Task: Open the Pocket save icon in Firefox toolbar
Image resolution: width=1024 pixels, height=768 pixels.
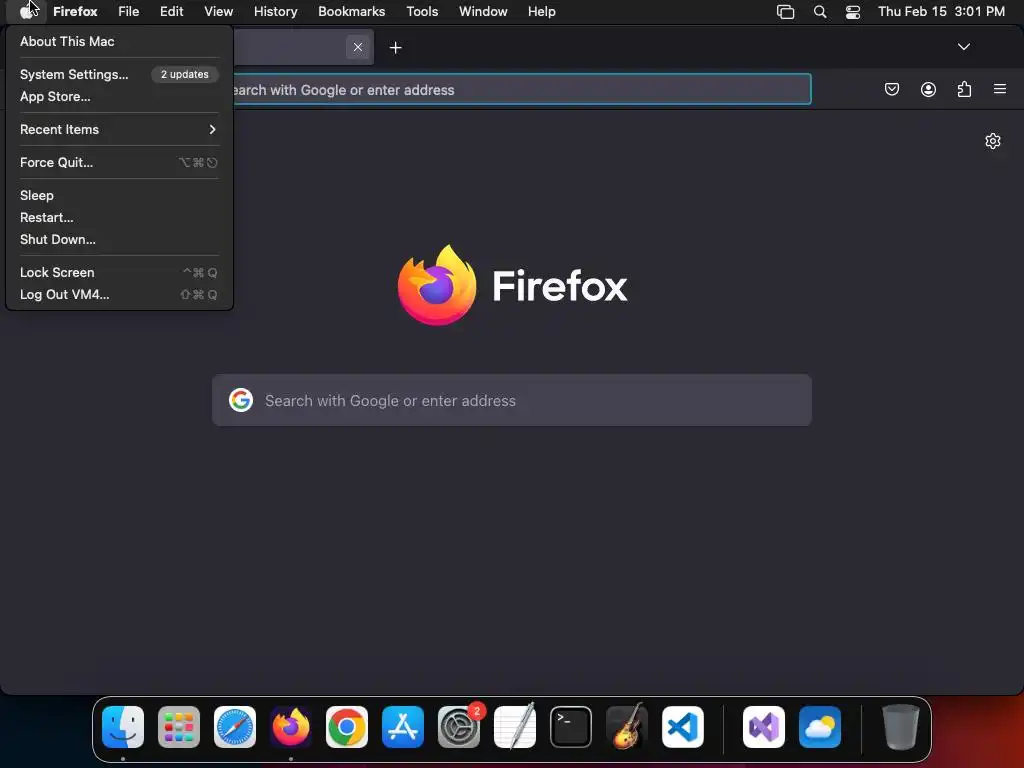Action: pos(891,89)
